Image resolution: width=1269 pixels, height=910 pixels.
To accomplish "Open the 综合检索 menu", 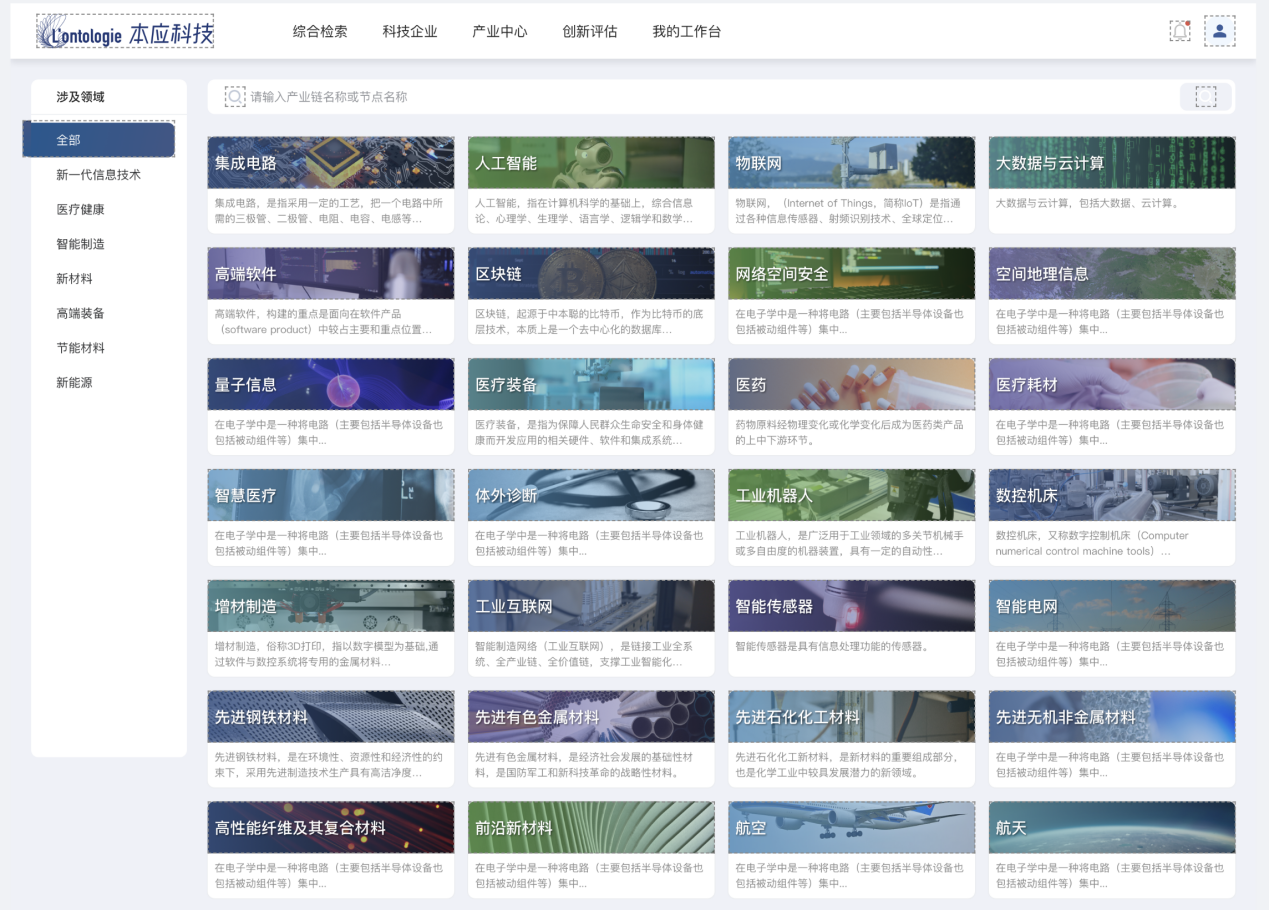I will point(320,32).
